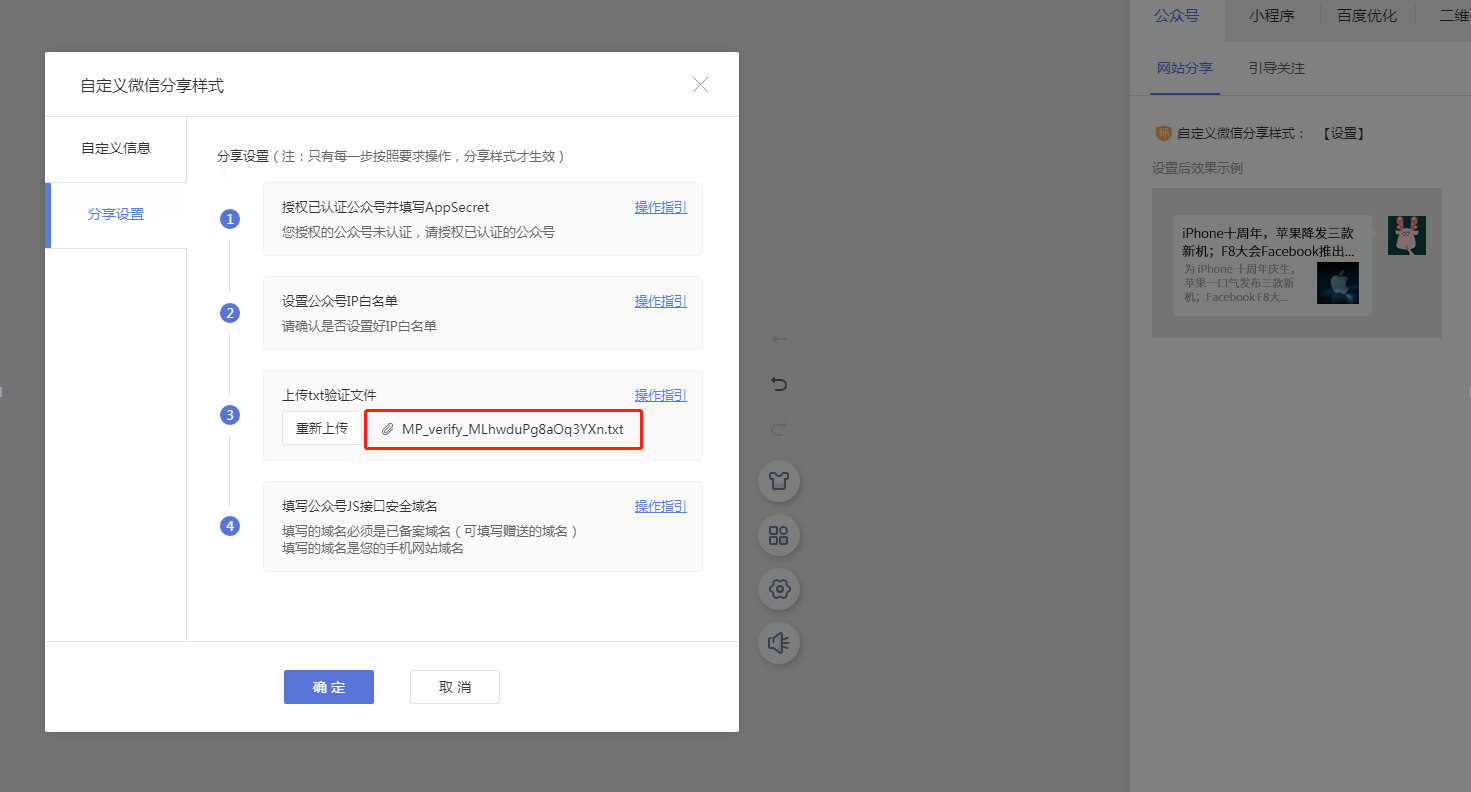
Task: Click the pink character avatar in preview
Action: pos(1407,235)
